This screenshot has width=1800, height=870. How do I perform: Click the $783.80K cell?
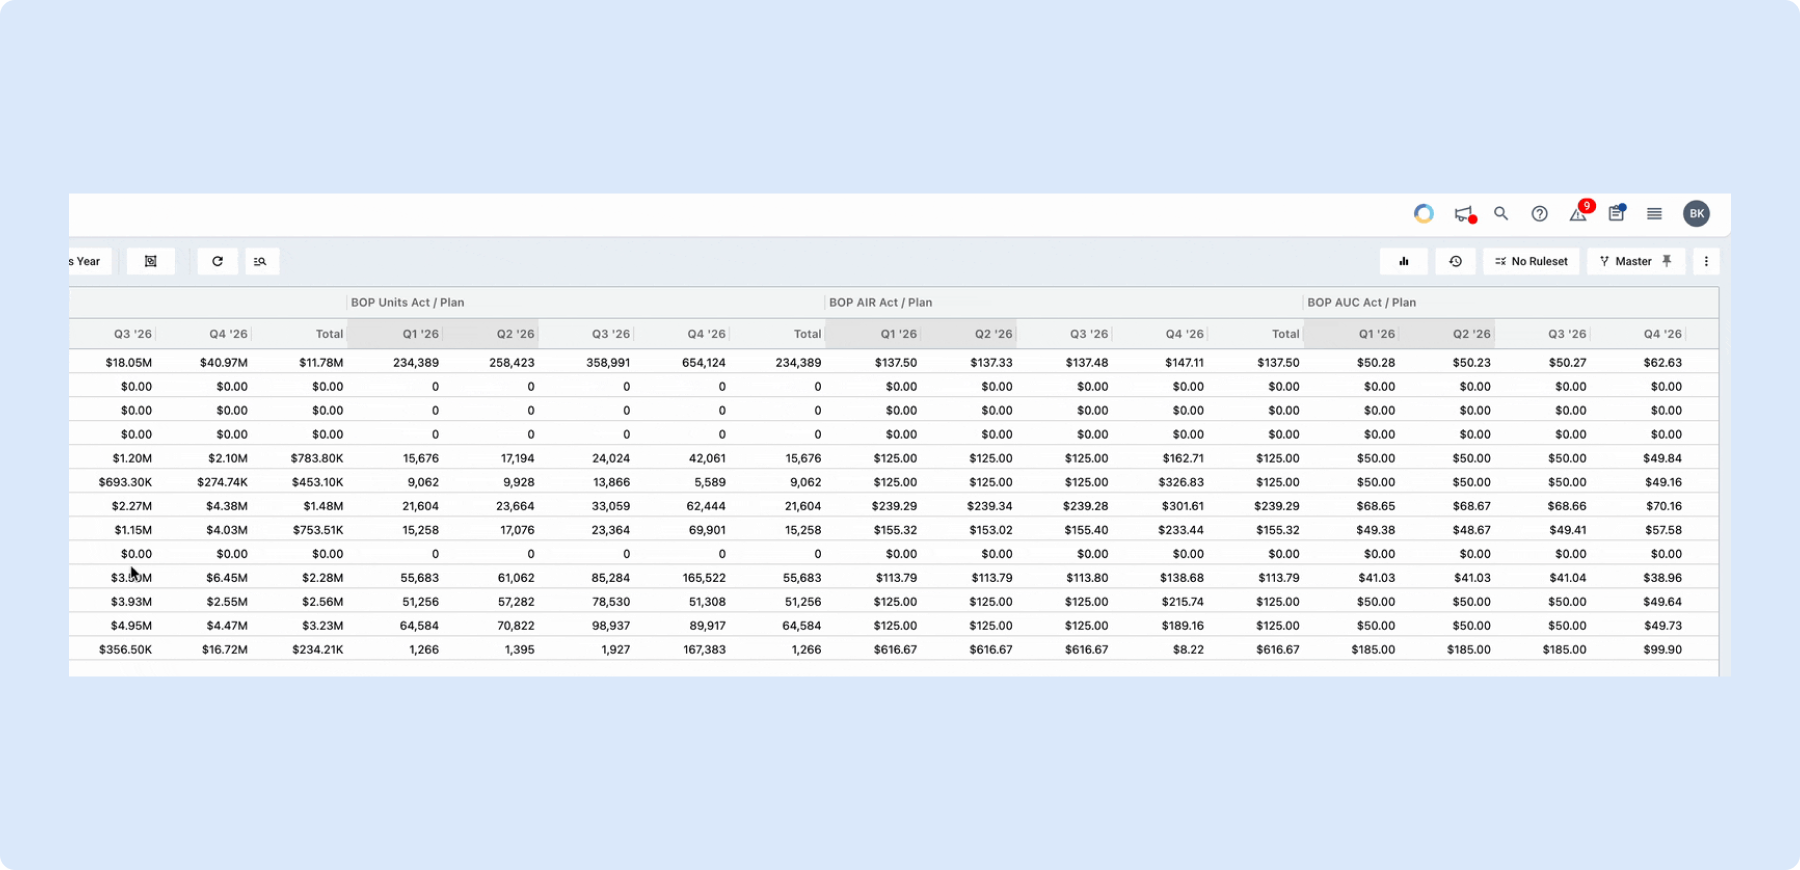click(318, 458)
